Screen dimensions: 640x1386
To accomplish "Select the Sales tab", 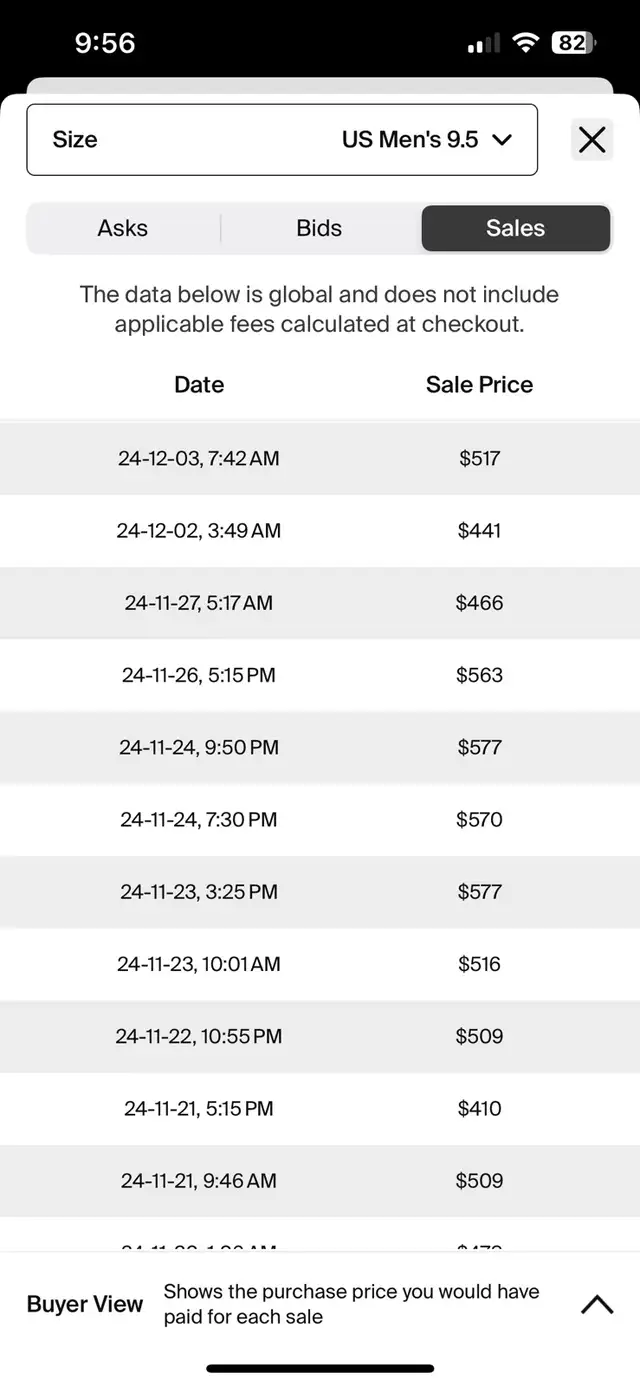I will 515,228.
